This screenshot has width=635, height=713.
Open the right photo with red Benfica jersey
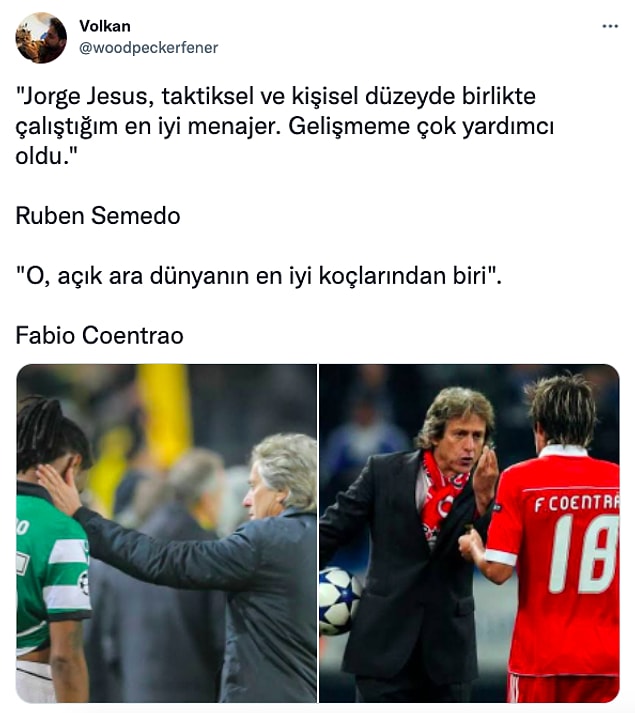point(469,533)
